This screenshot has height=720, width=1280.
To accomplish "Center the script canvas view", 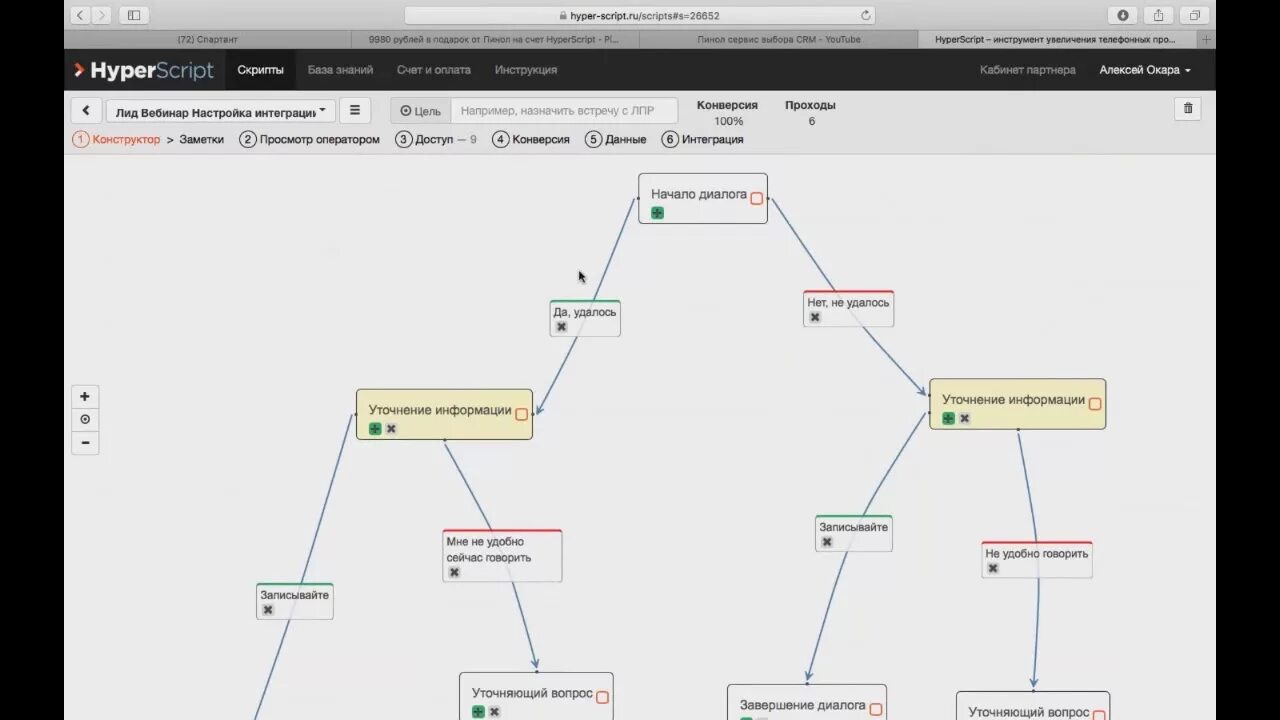I will click(85, 420).
